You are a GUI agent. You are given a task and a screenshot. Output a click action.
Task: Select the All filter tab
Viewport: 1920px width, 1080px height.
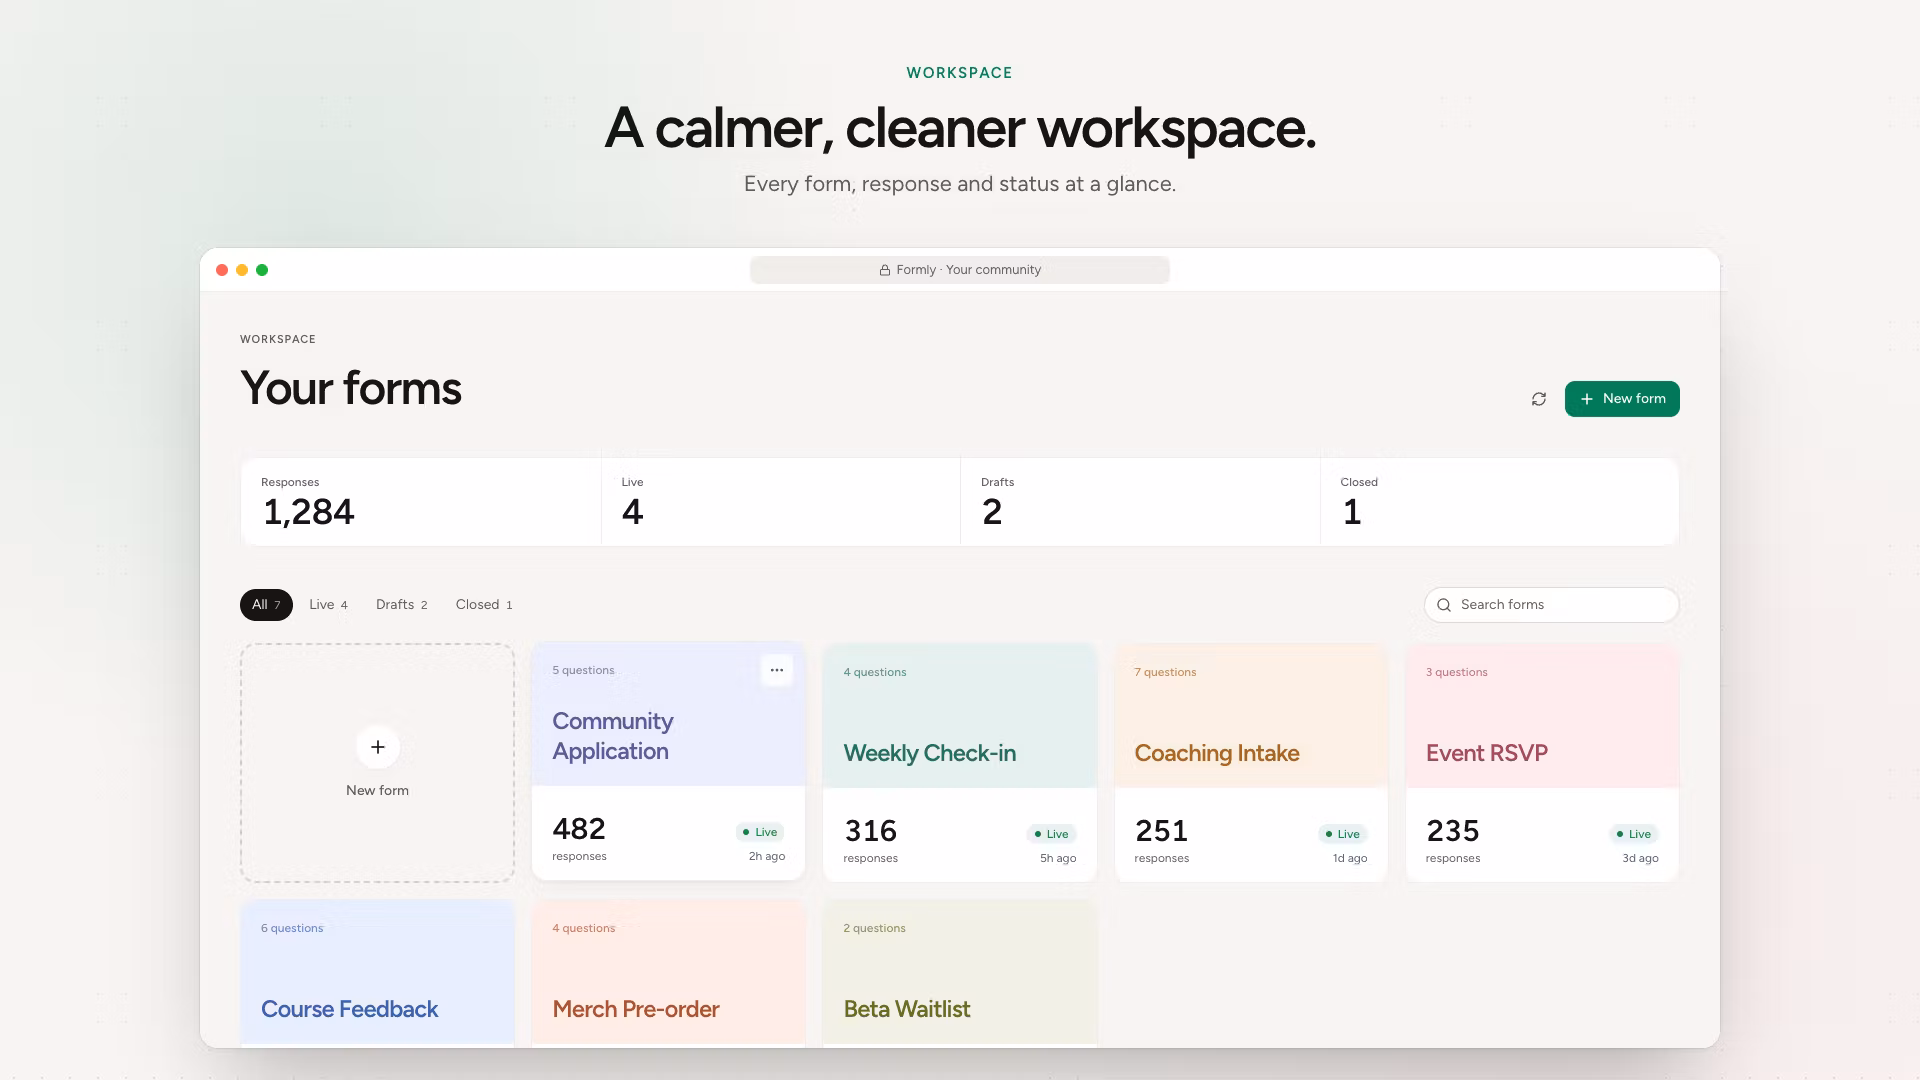tap(266, 605)
